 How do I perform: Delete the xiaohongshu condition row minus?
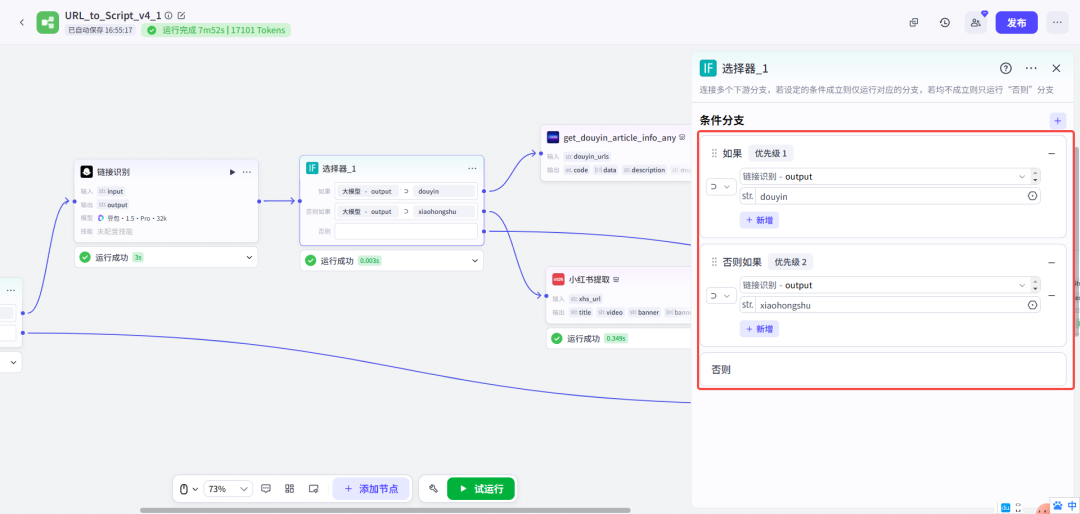tap(1052, 296)
